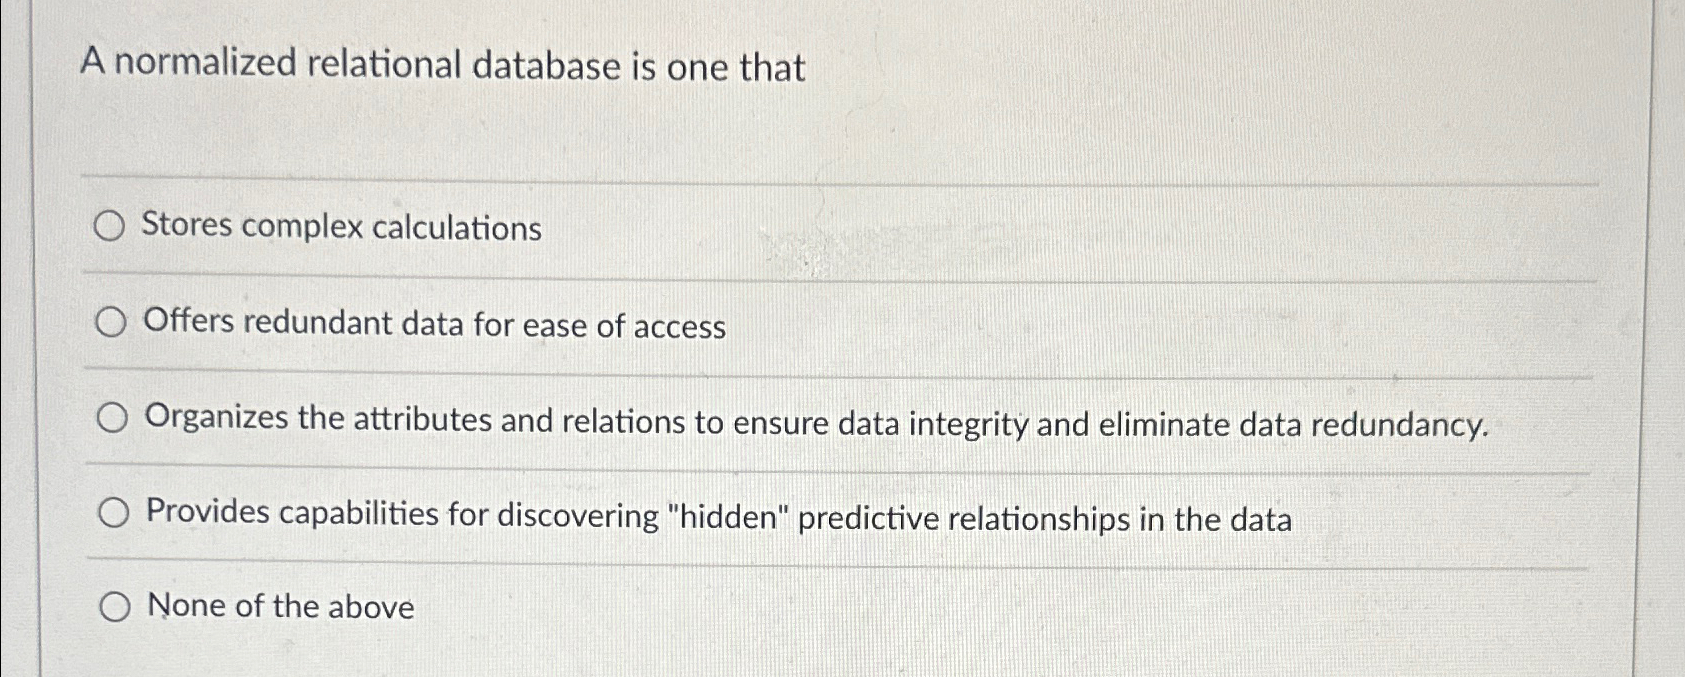Select the "hidden predictive relationships" answer option
This screenshot has height=677, width=1685.
[x=112, y=512]
